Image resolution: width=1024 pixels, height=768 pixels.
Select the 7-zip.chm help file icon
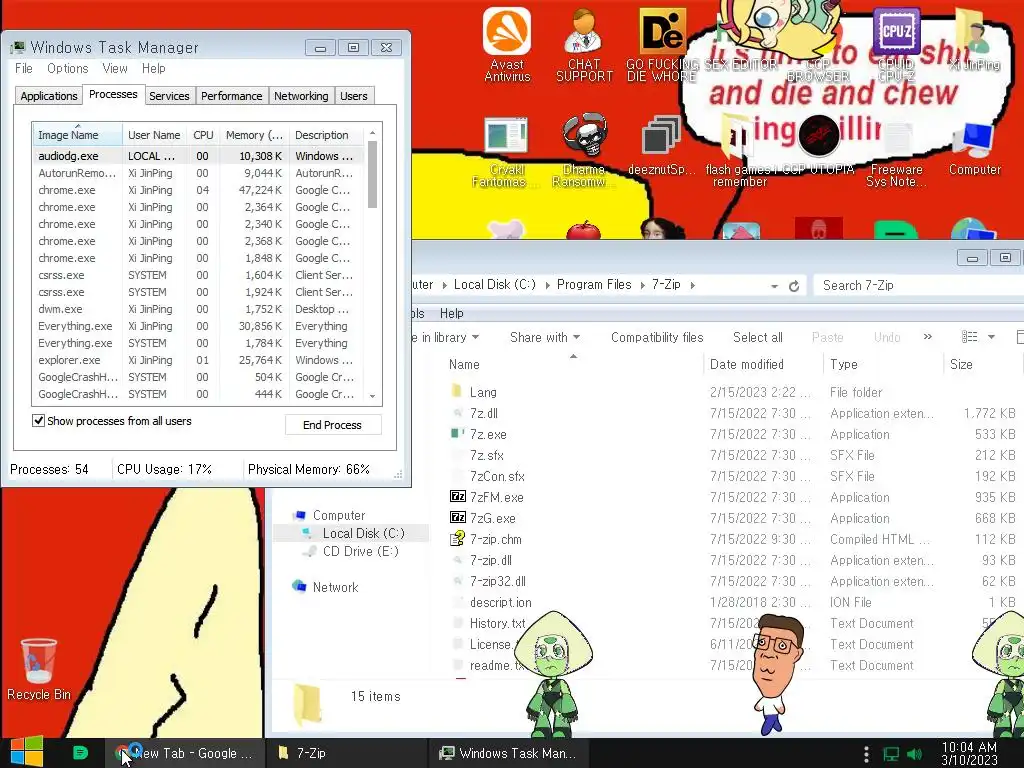(x=458, y=539)
